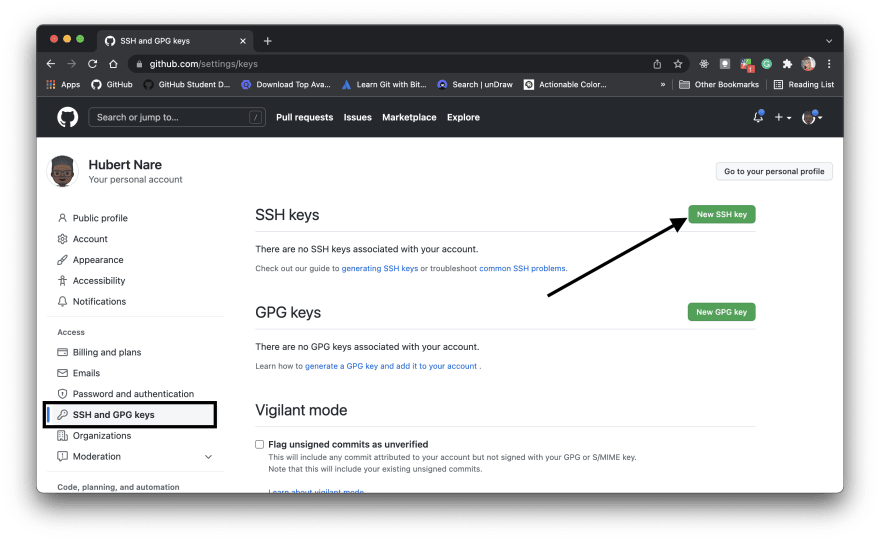This screenshot has width=880, height=541.
Task: Click the first extension icon after star
Action: (x=704, y=64)
